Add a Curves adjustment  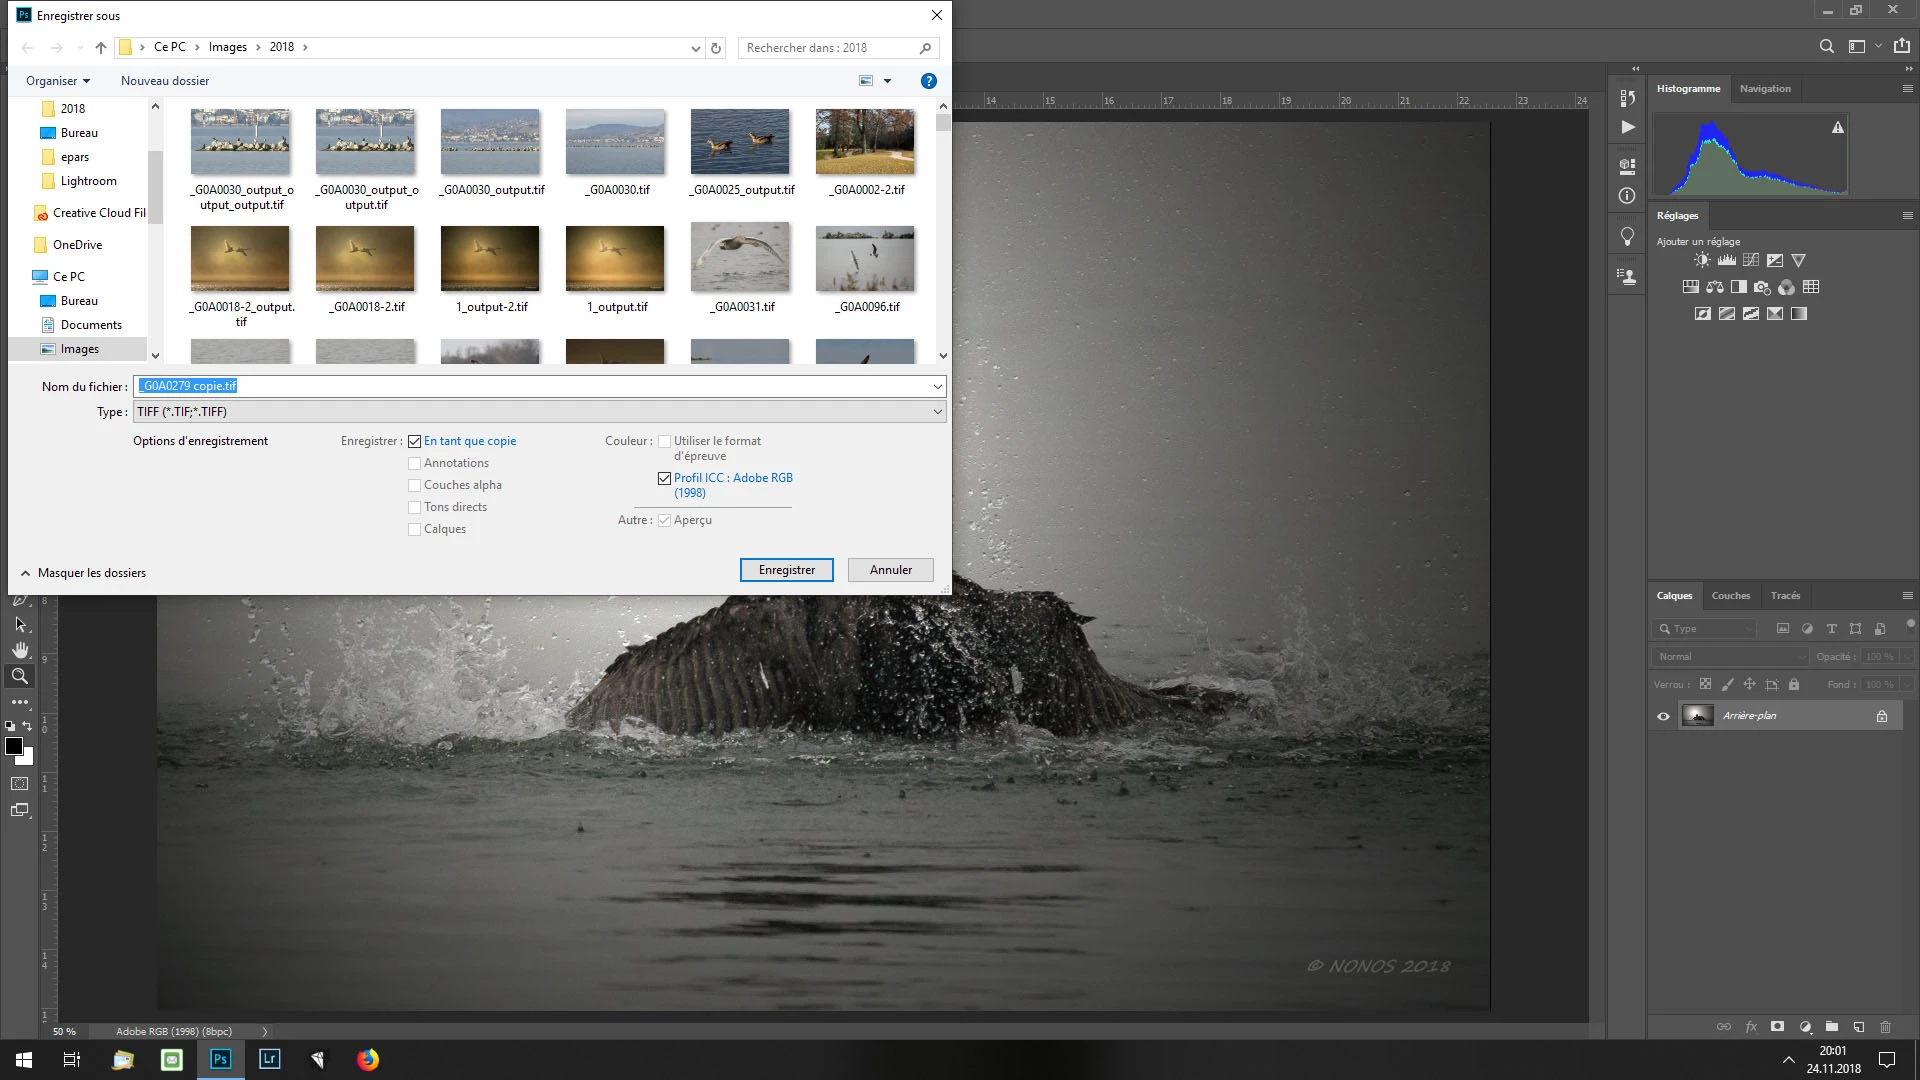click(1750, 260)
